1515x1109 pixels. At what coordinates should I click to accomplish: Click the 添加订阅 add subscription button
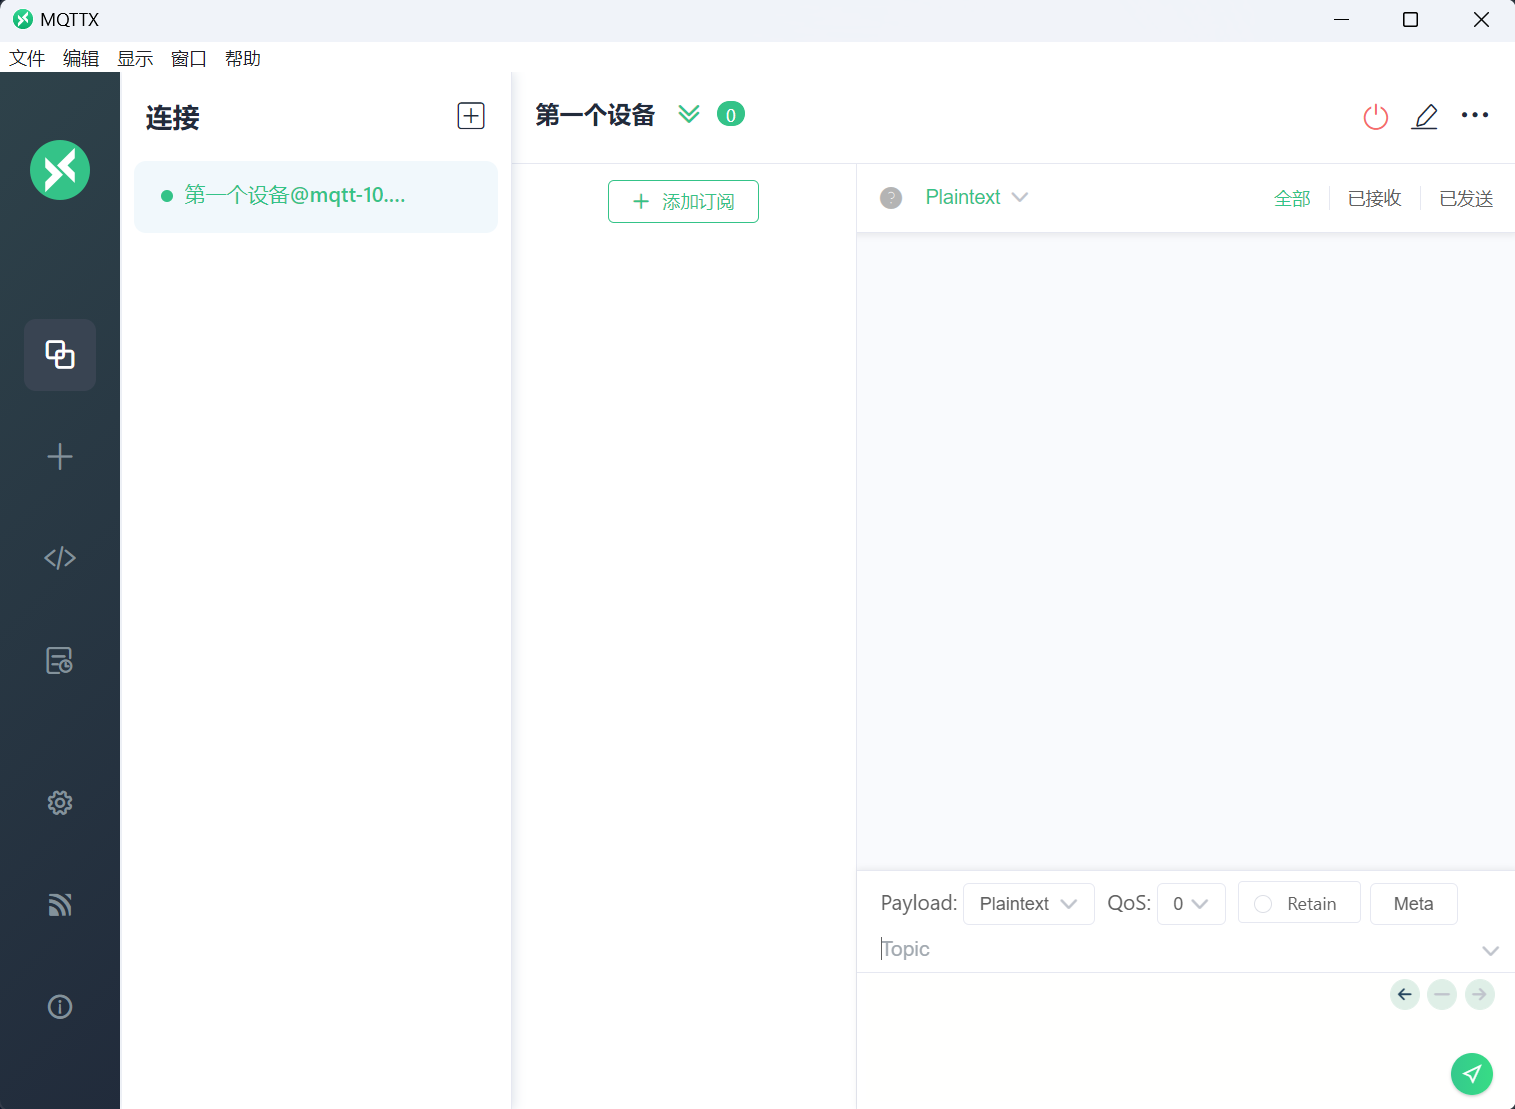[x=683, y=202]
